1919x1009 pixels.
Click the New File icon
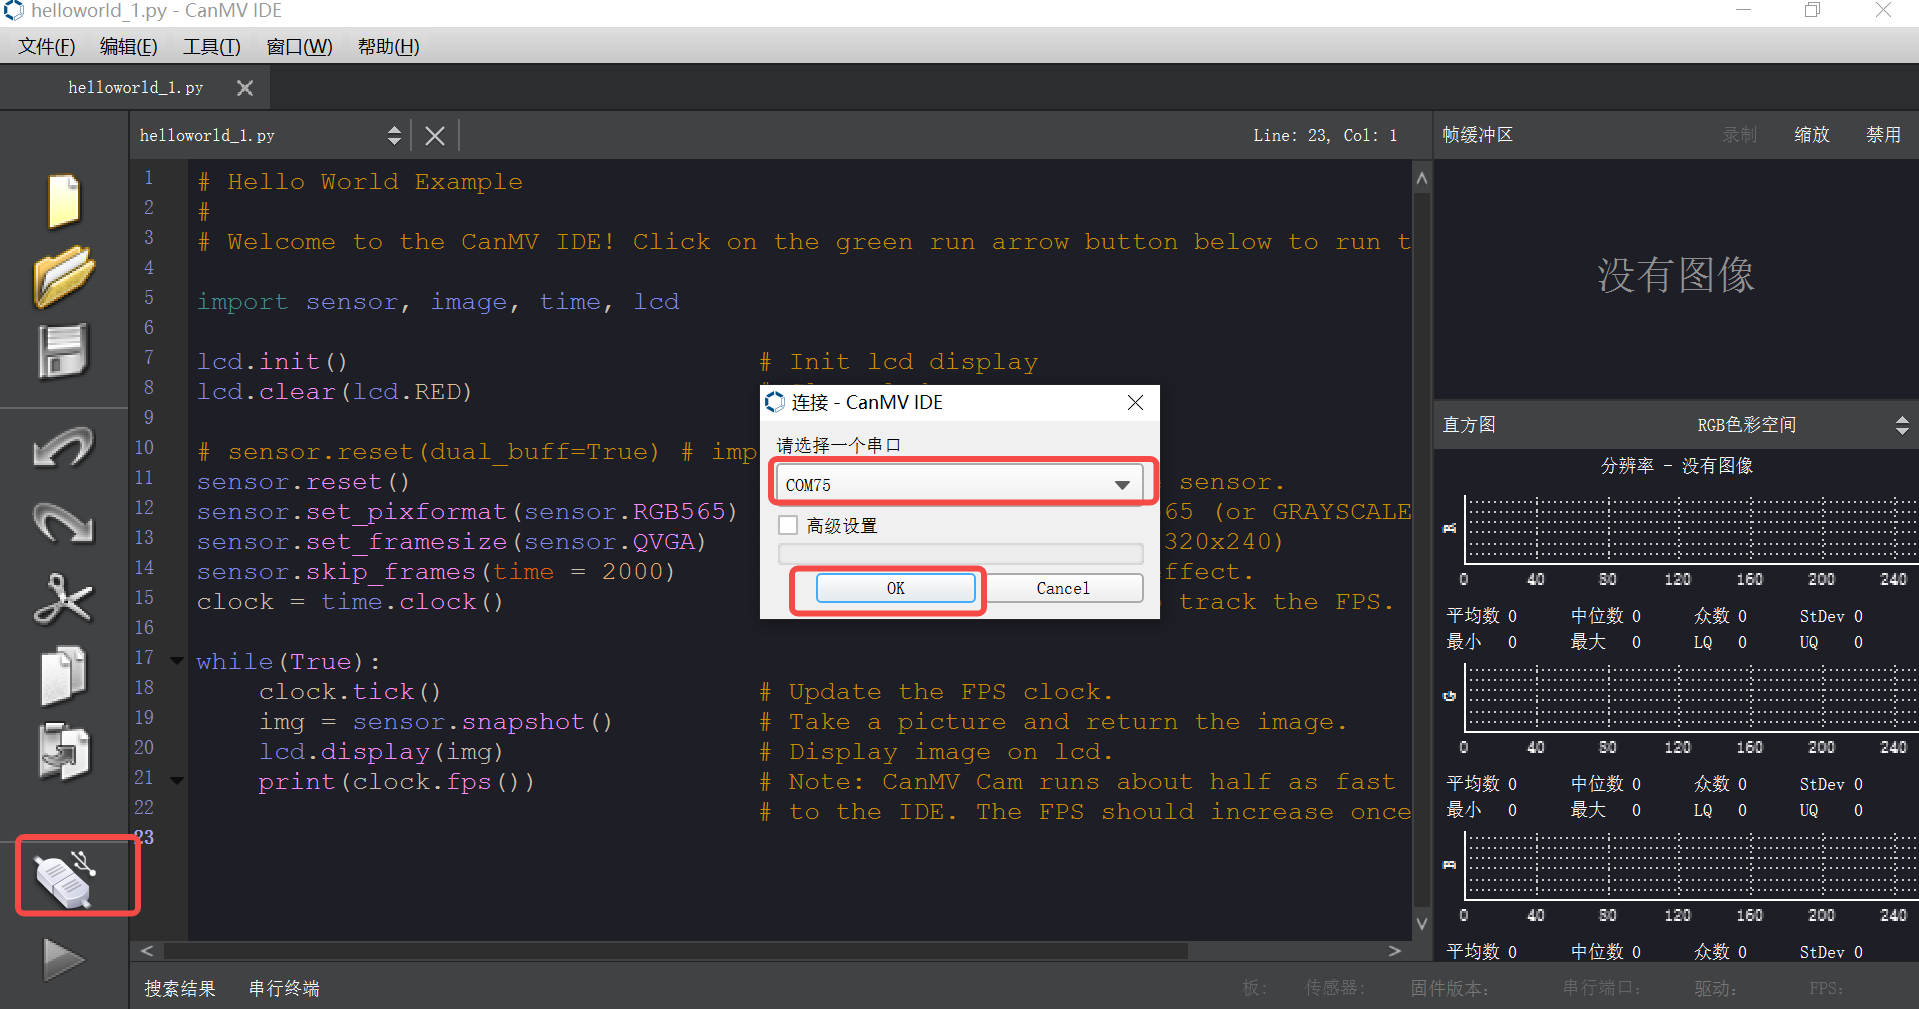(64, 201)
